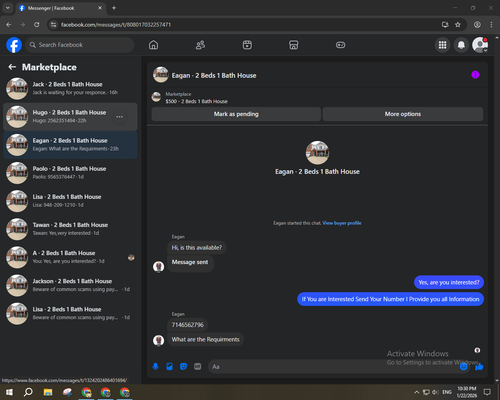Open the Gaming icon in top navigation
500x400 pixels.
point(340,45)
